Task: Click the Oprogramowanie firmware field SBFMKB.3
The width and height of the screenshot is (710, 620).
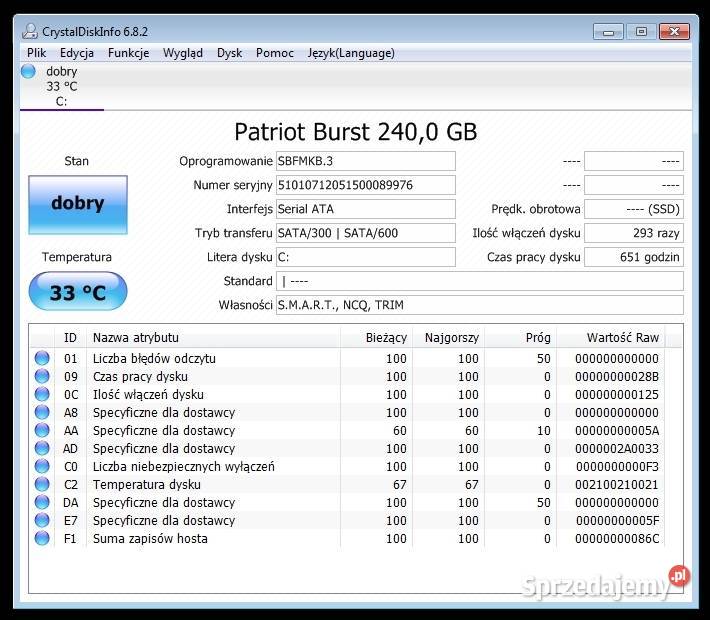Action: [365, 161]
